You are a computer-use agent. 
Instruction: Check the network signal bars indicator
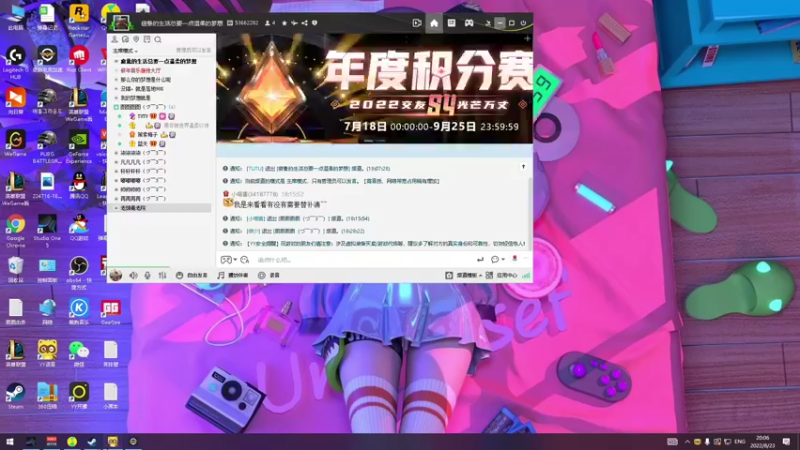(526, 276)
